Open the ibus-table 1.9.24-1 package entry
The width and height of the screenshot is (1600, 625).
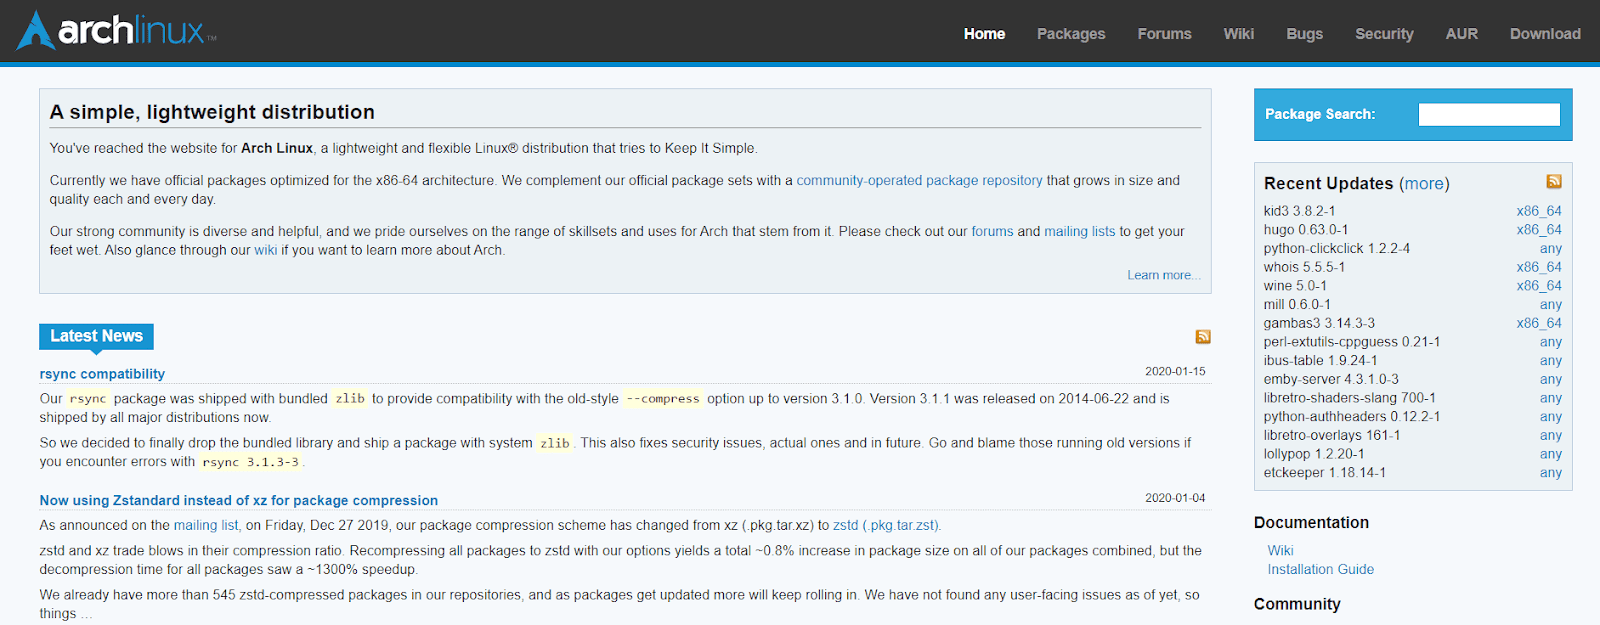click(x=1320, y=361)
